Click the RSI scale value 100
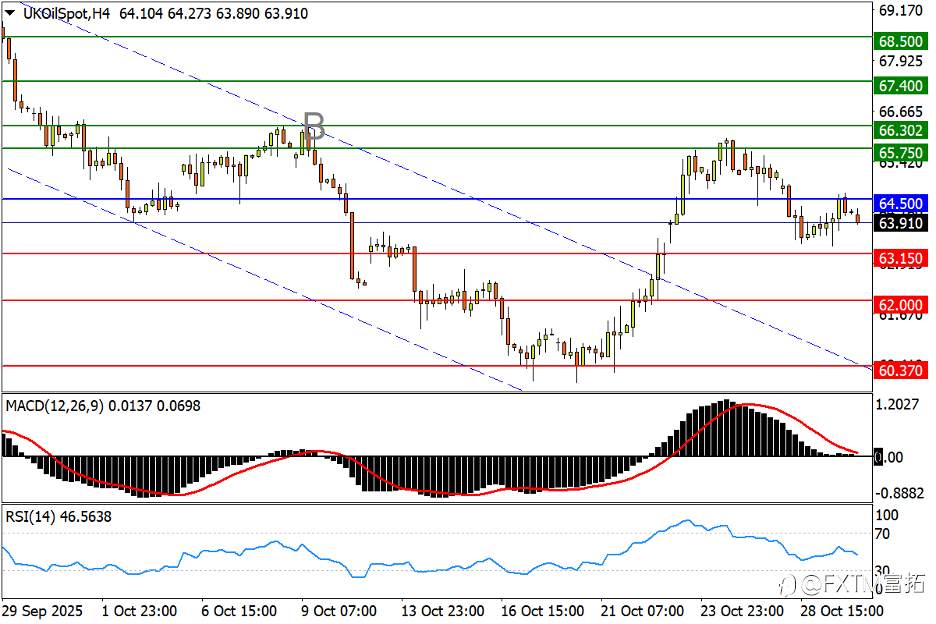936x624 pixels. (x=886, y=515)
